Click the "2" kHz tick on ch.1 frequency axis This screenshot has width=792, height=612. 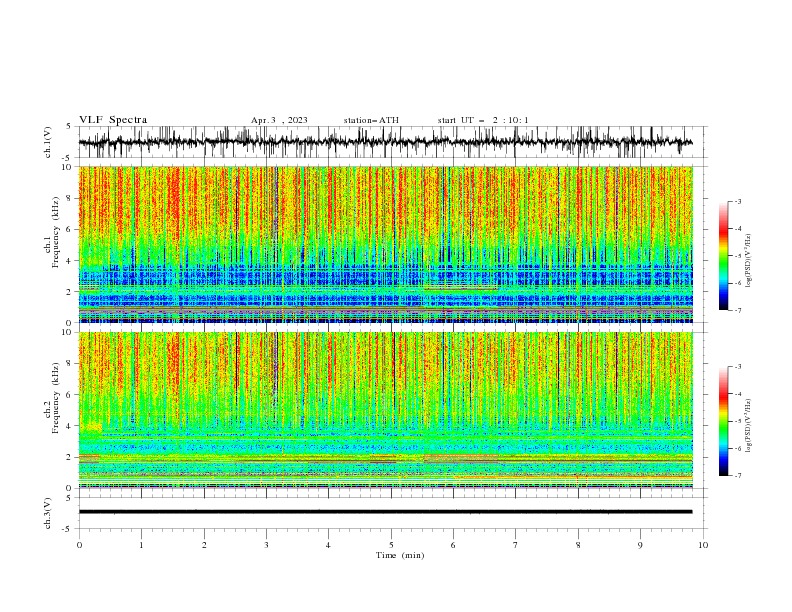point(70,292)
